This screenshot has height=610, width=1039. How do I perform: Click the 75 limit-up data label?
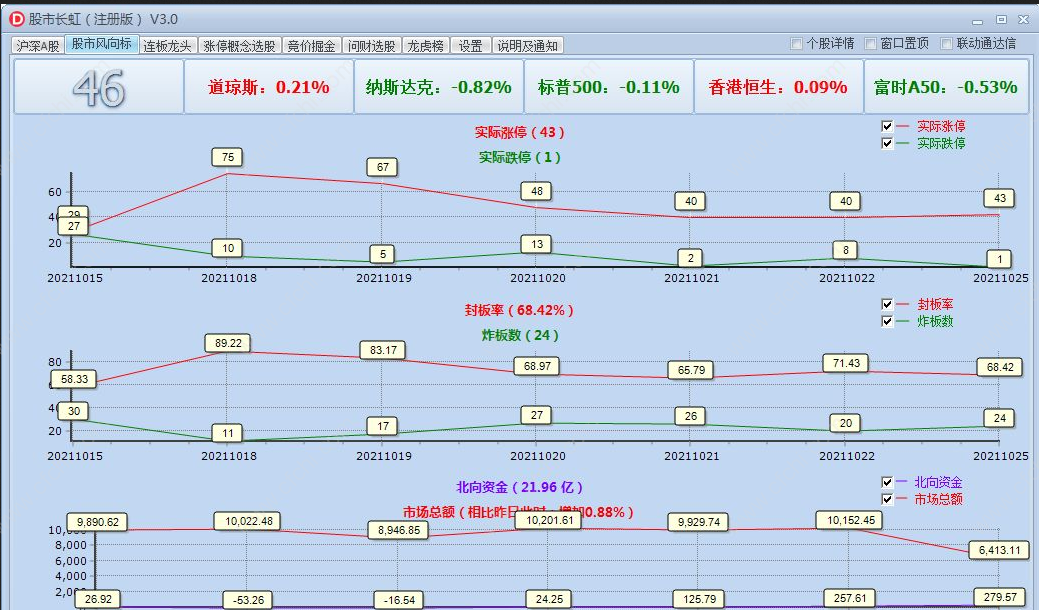click(x=227, y=158)
